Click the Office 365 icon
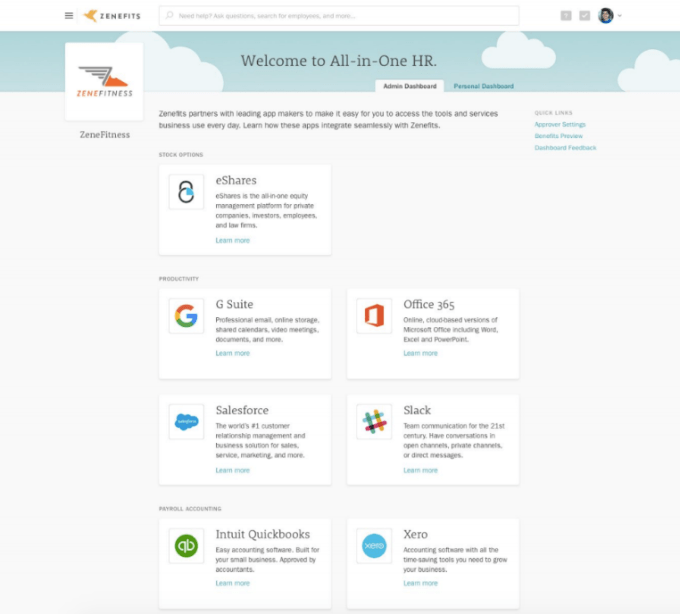 pyautogui.click(x=374, y=316)
